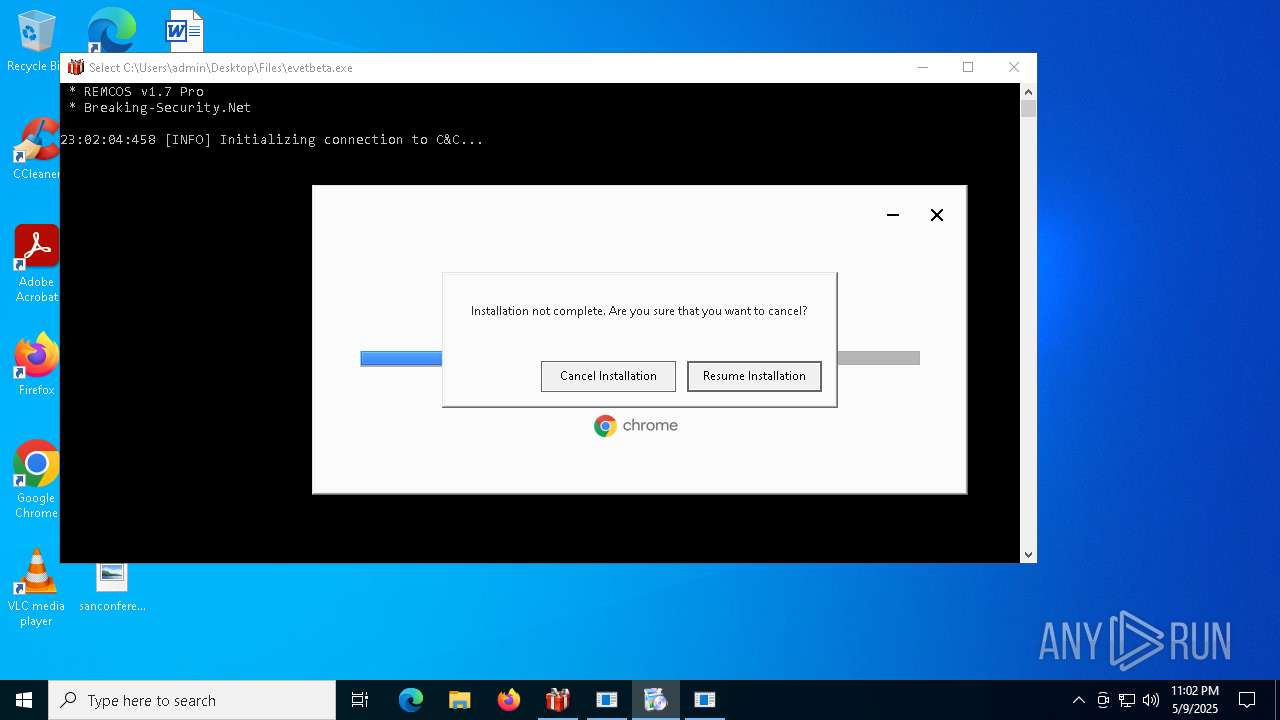
Task: Select the sanconfere... image file icon
Action: [x=112, y=587]
